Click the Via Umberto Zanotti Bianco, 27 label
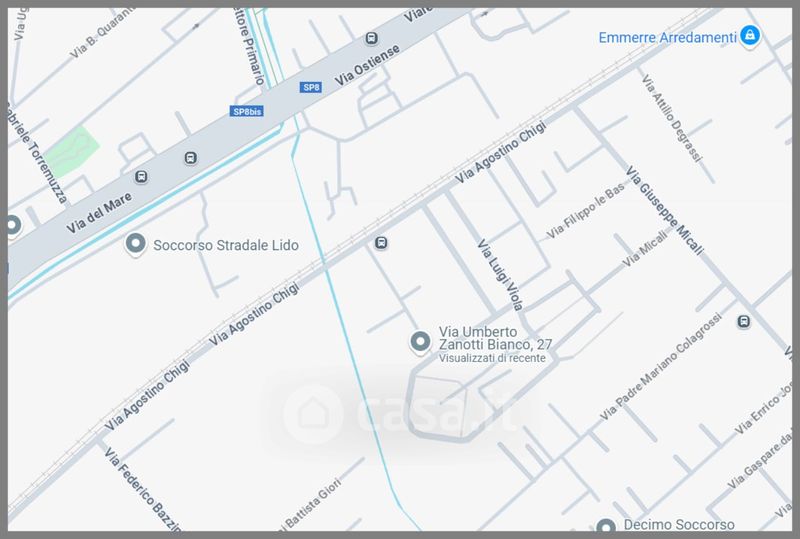Screen dimensions: 800x539 (495, 338)
